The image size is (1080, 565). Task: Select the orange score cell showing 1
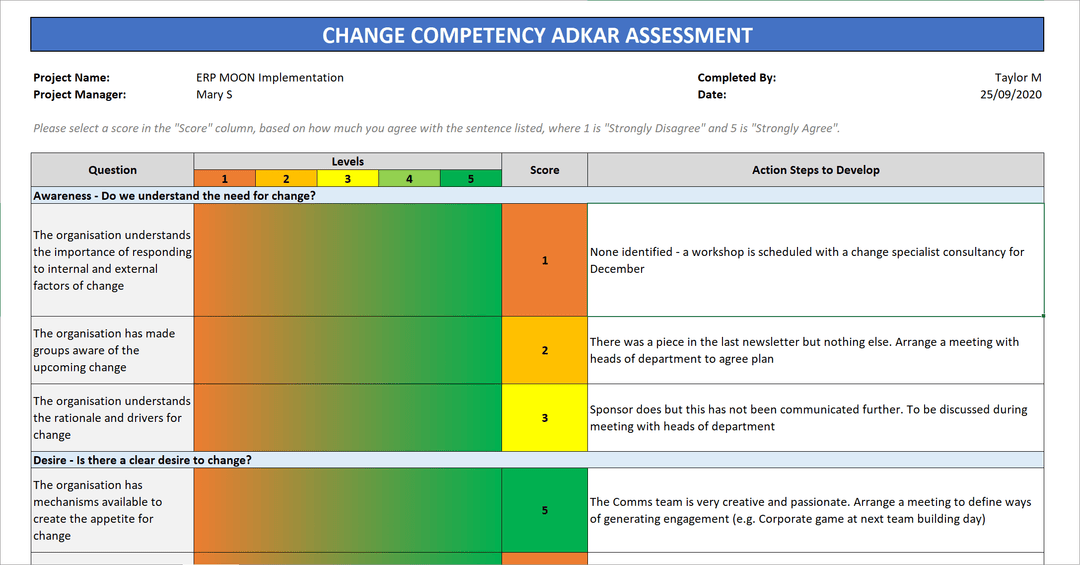tap(544, 260)
